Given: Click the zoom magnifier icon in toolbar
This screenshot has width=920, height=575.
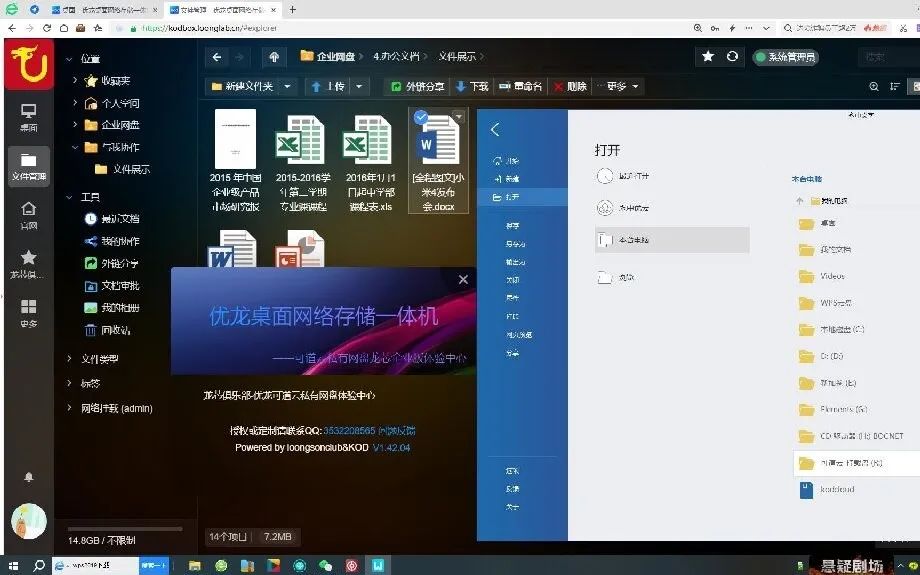Looking at the screenshot, I should click(874, 86).
